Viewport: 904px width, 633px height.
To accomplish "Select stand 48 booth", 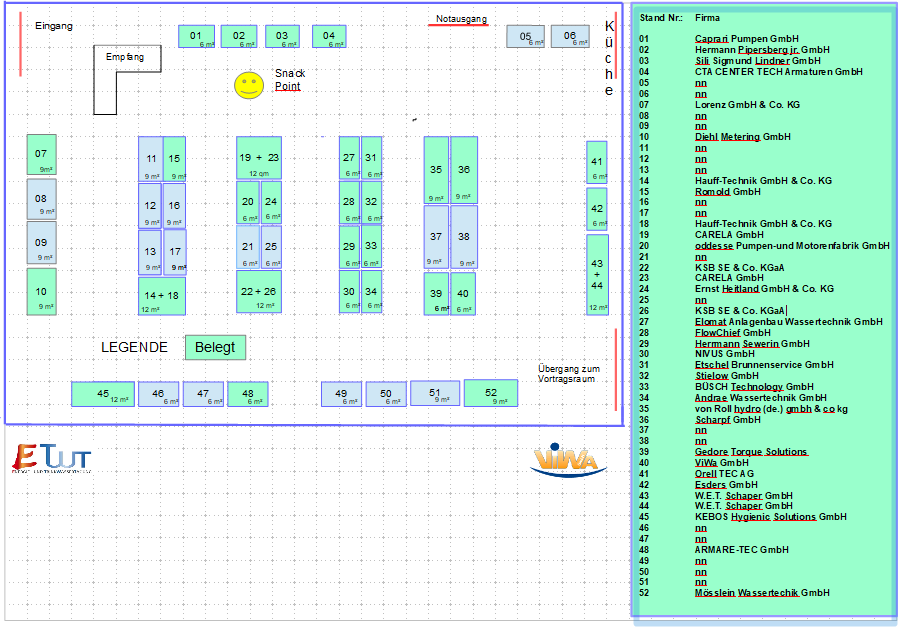I will click(248, 394).
